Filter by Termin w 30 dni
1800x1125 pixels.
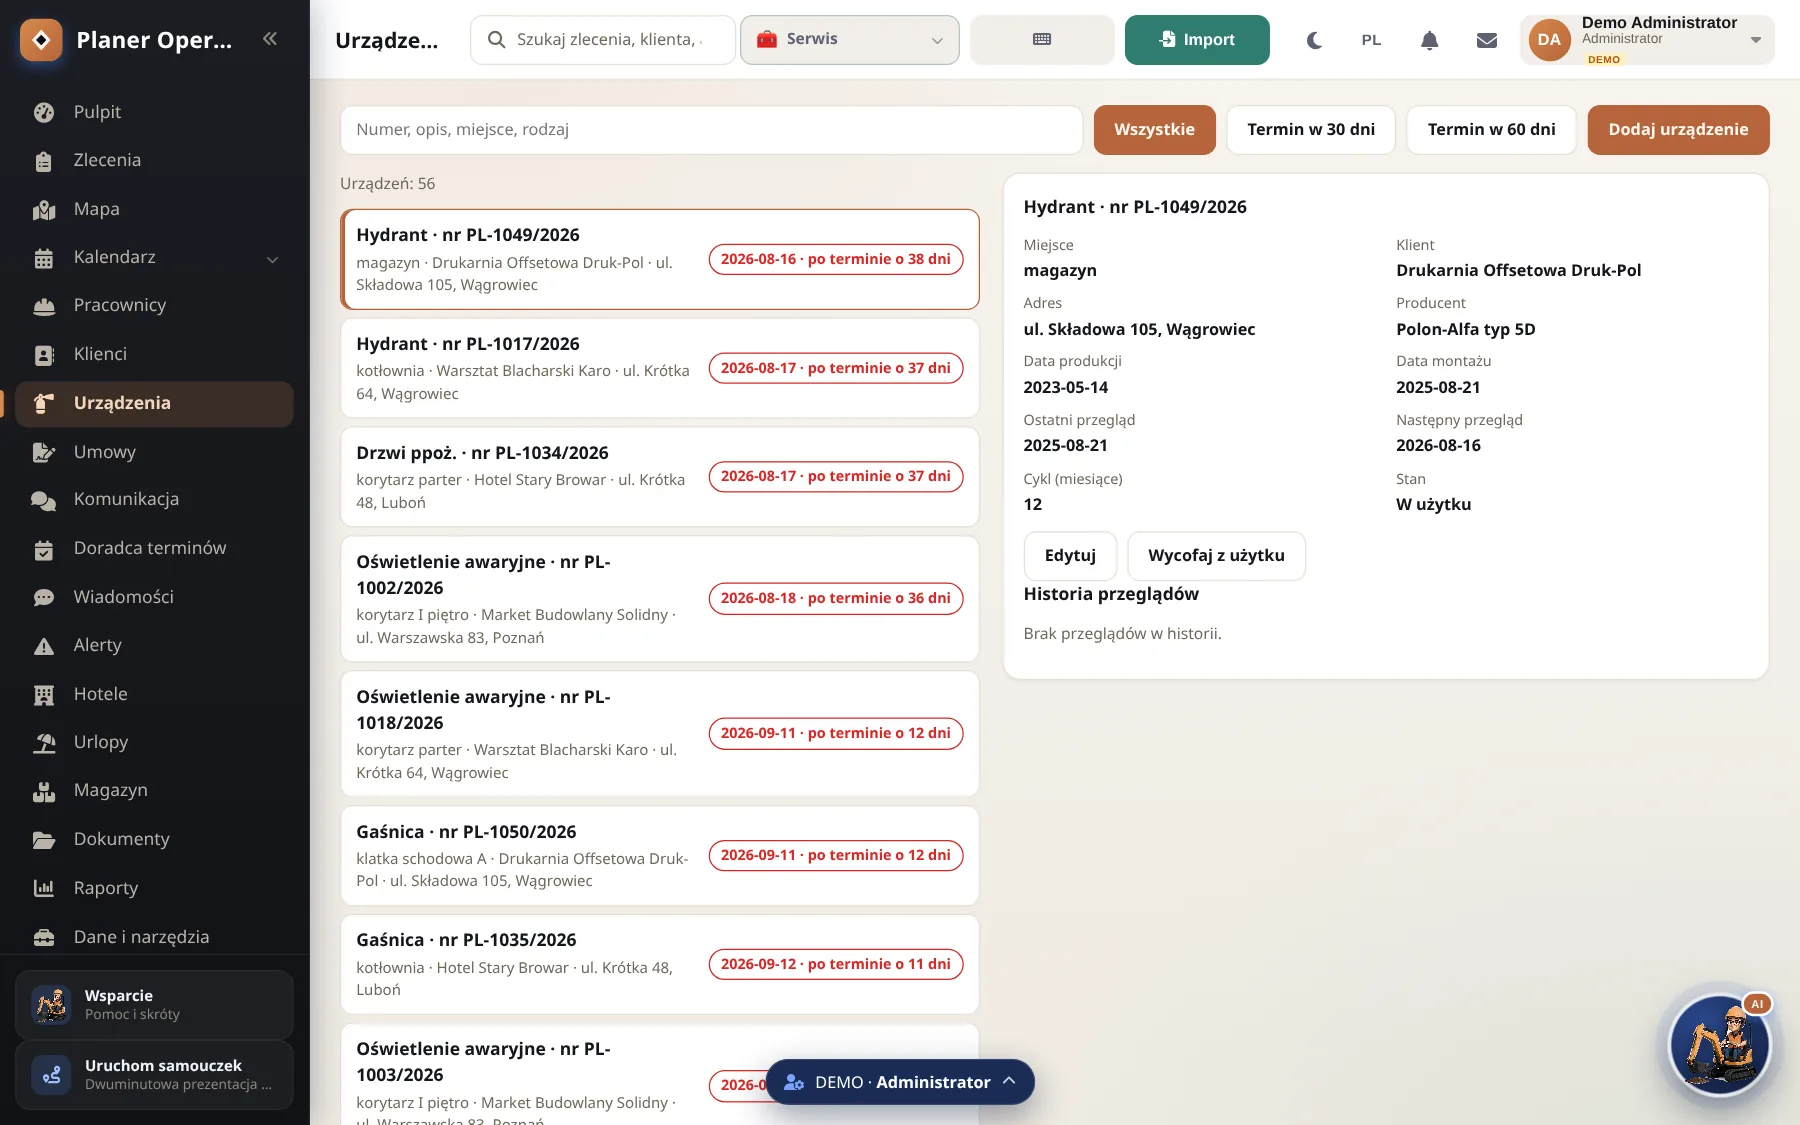tap(1311, 130)
